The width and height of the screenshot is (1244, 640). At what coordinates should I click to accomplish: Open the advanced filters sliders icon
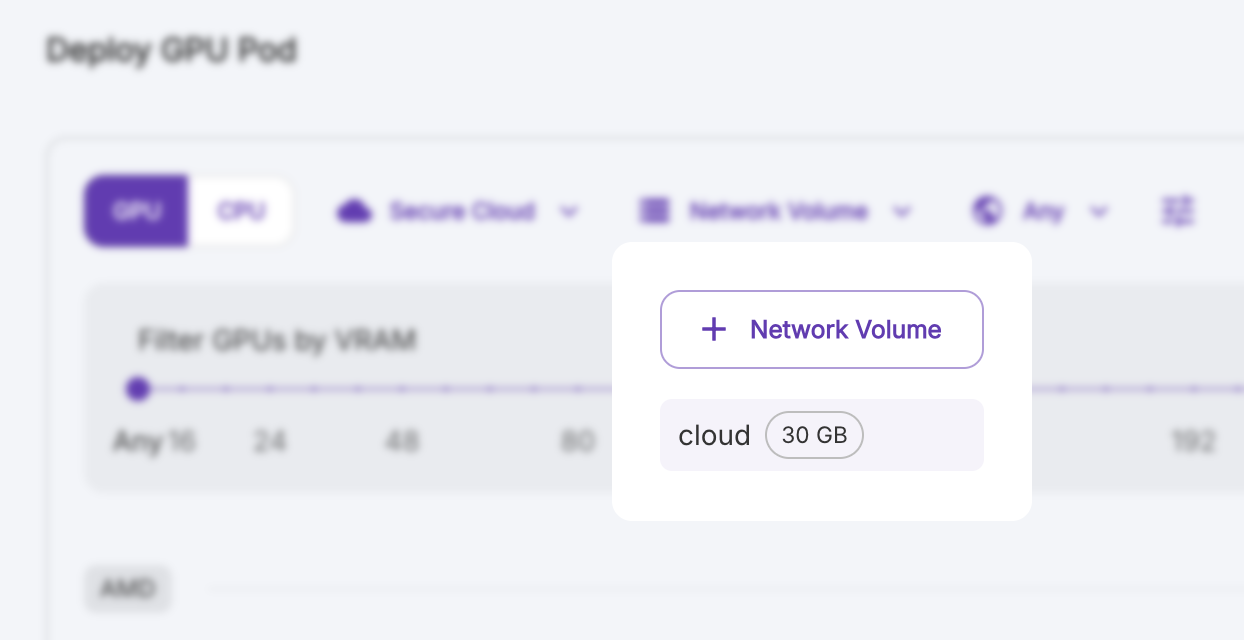coord(1178,211)
